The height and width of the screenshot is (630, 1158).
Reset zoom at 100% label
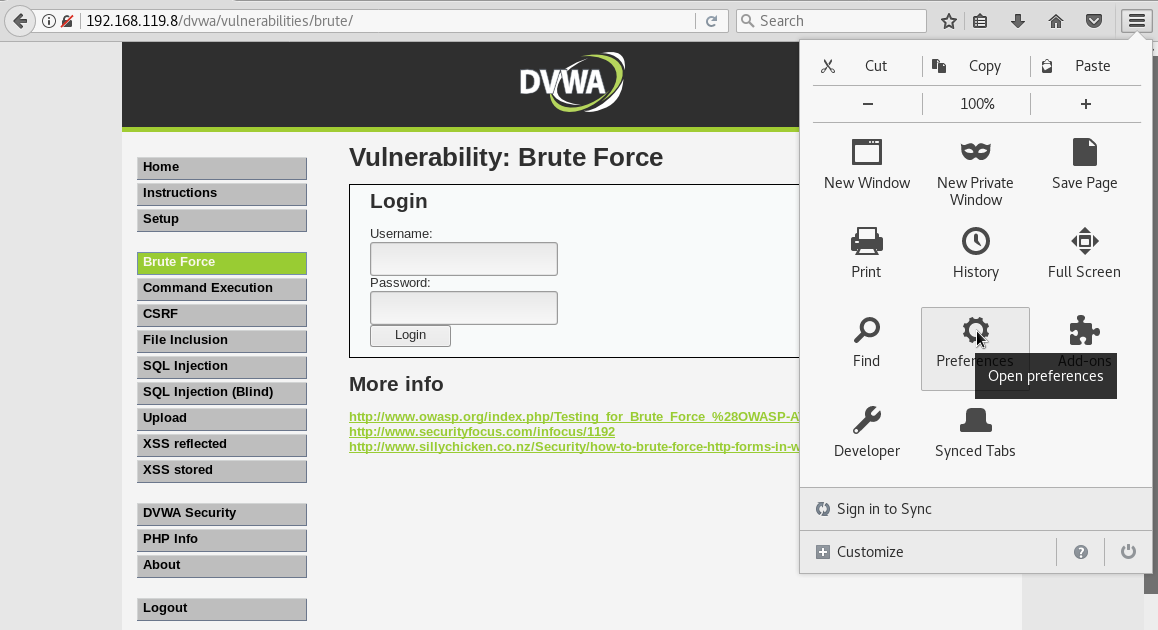(x=977, y=104)
